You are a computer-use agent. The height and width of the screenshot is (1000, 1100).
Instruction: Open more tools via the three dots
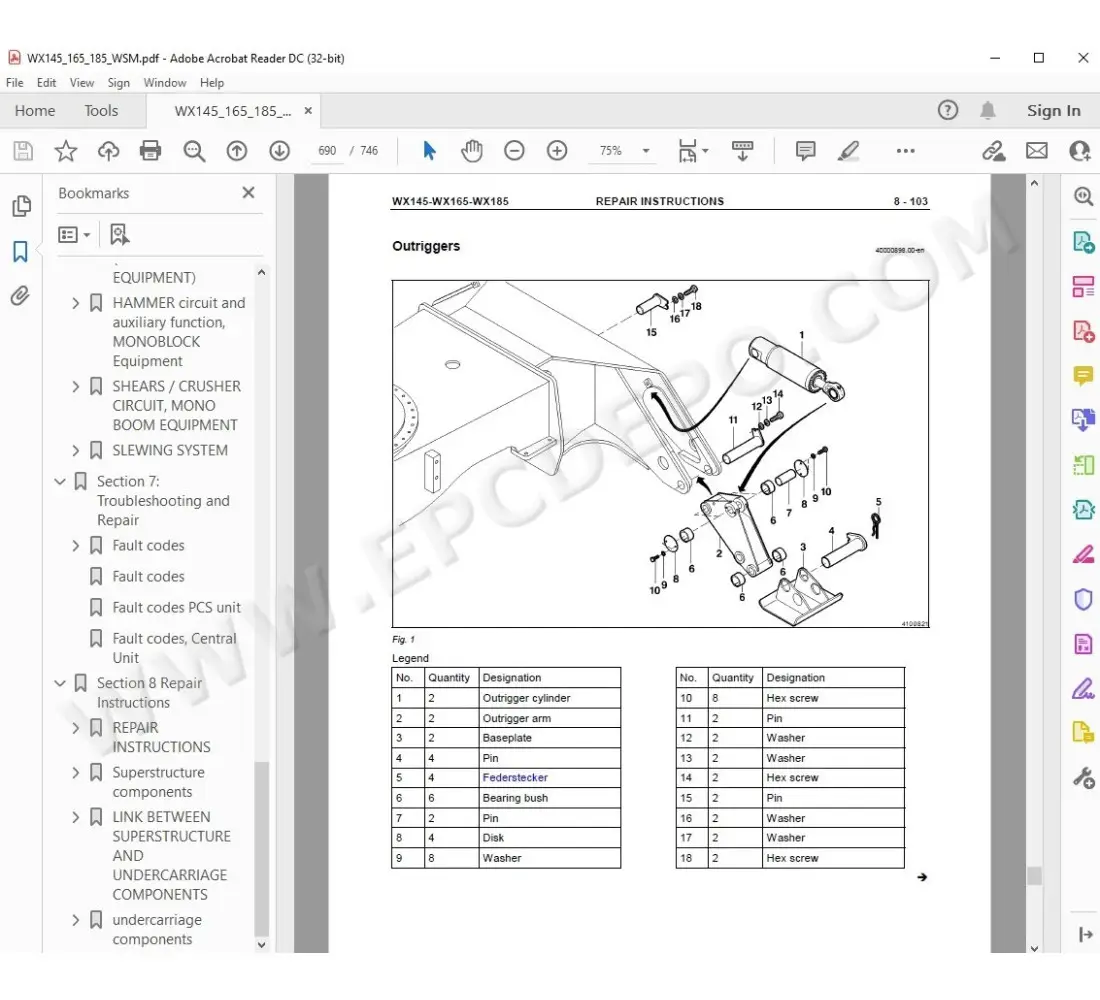point(906,151)
